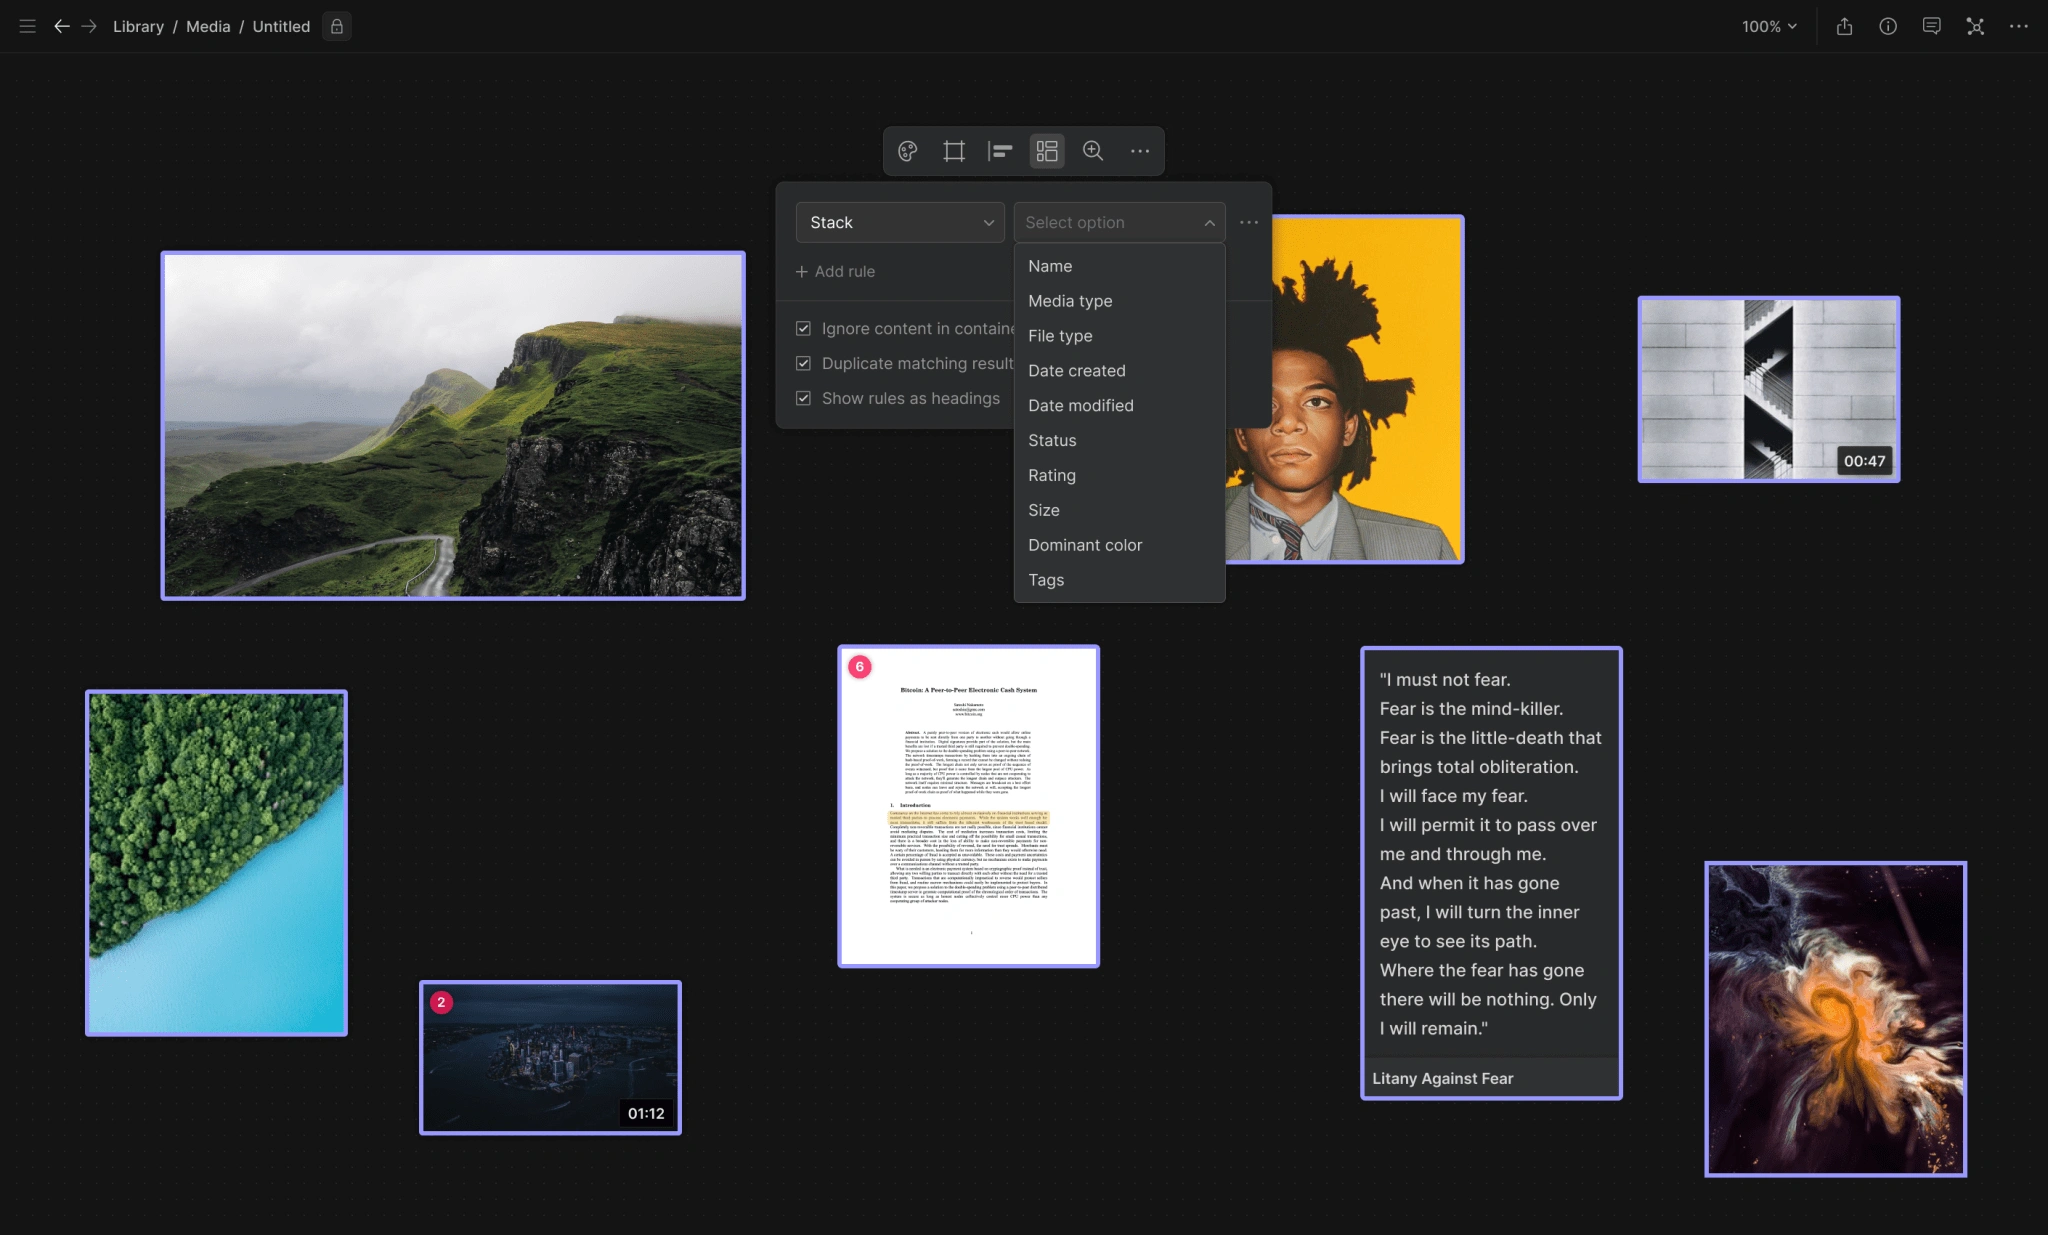Open the share/export icon at top right
Viewport: 2048px width, 1235px height.
click(x=1844, y=27)
